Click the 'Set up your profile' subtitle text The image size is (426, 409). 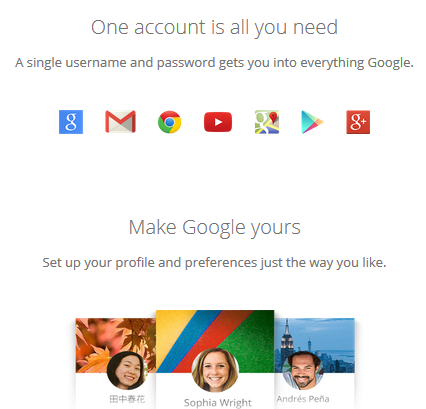(x=214, y=263)
